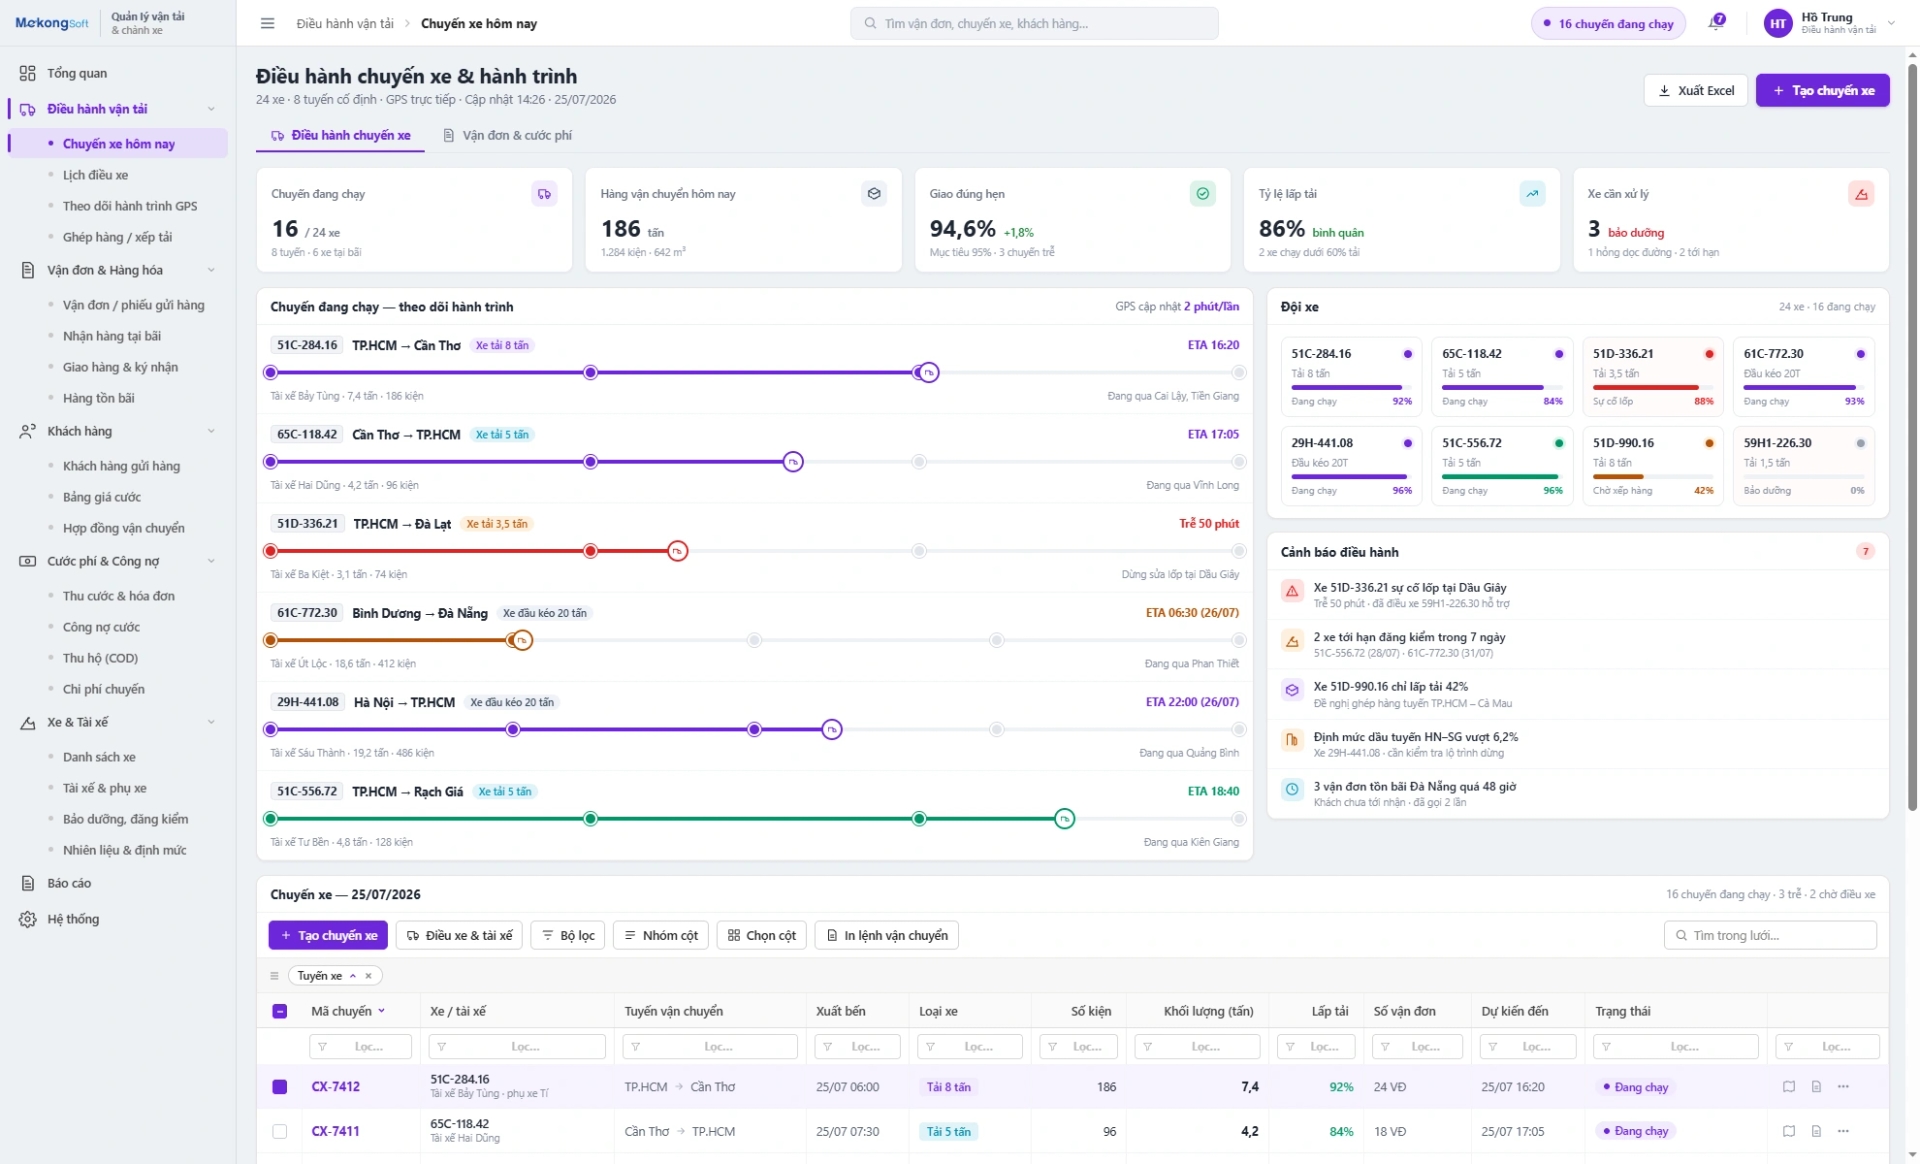
Task: Collapse the Vận đơn & Hàng hóa section
Action: (211, 270)
